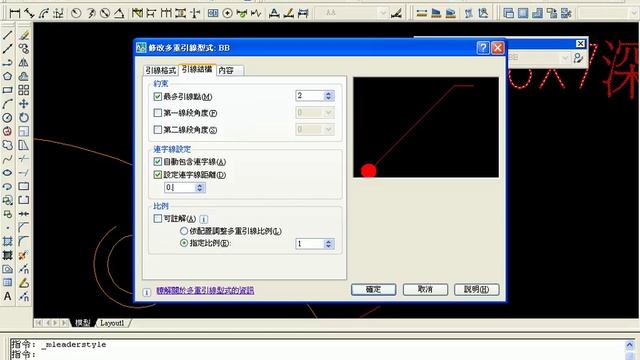The height and width of the screenshot is (360, 640).
Task: Toggle the 設定連字線距離 checkbox
Action: tap(158, 175)
